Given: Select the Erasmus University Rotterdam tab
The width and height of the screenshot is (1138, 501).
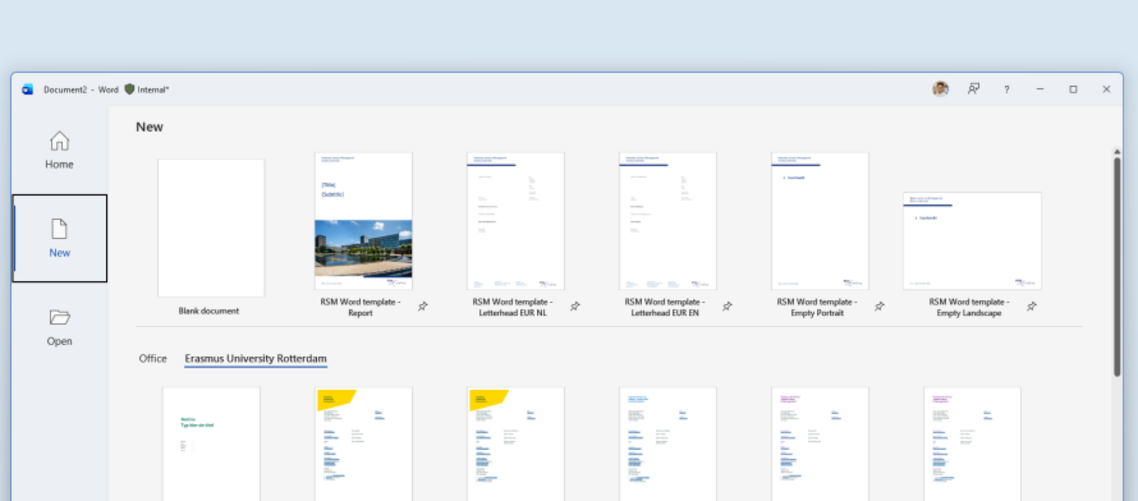Looking at the screenshot, I should 255,358.
